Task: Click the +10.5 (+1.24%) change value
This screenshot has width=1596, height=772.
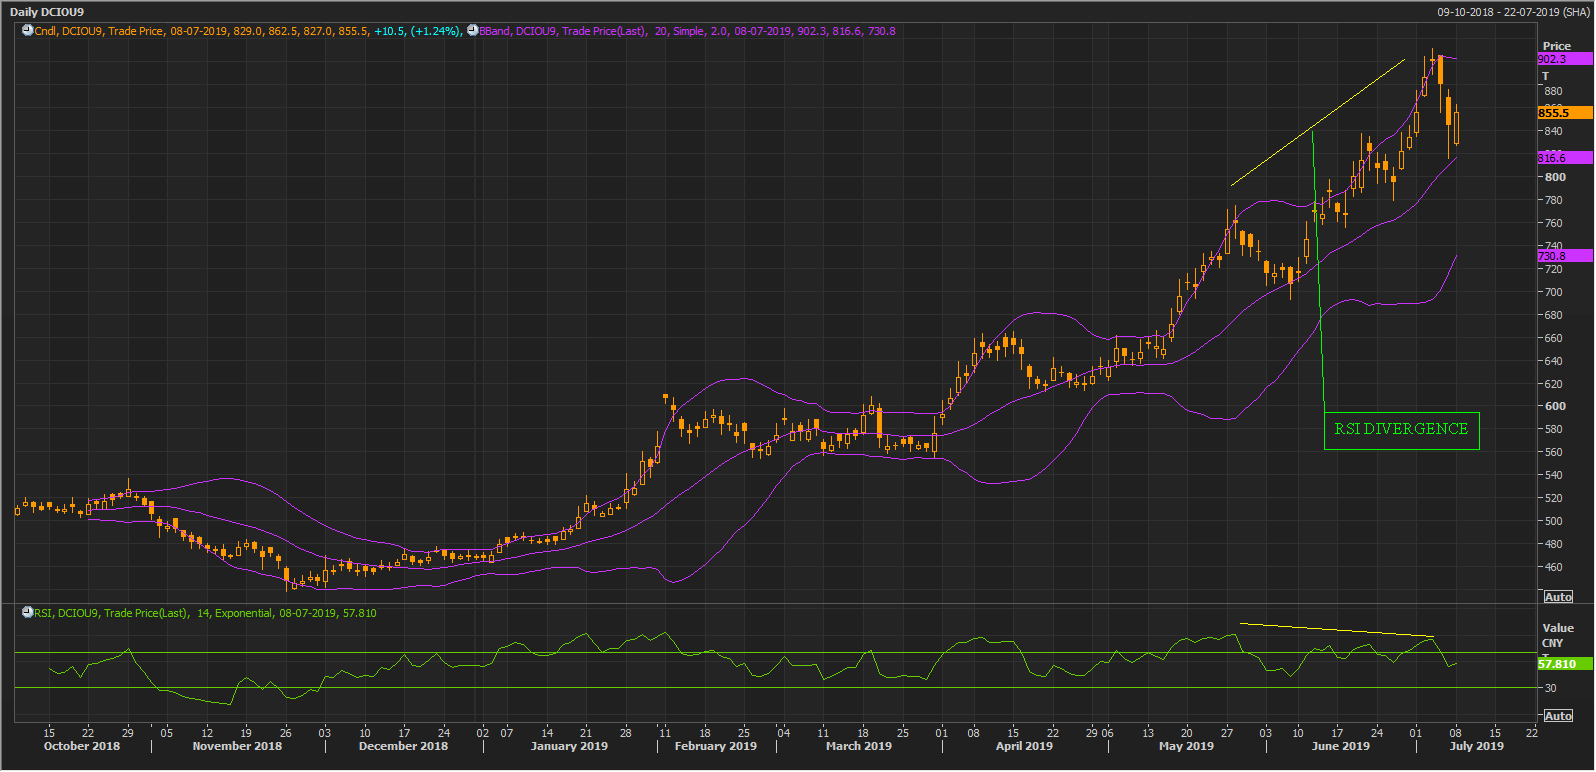Action: tap(418, 31)
